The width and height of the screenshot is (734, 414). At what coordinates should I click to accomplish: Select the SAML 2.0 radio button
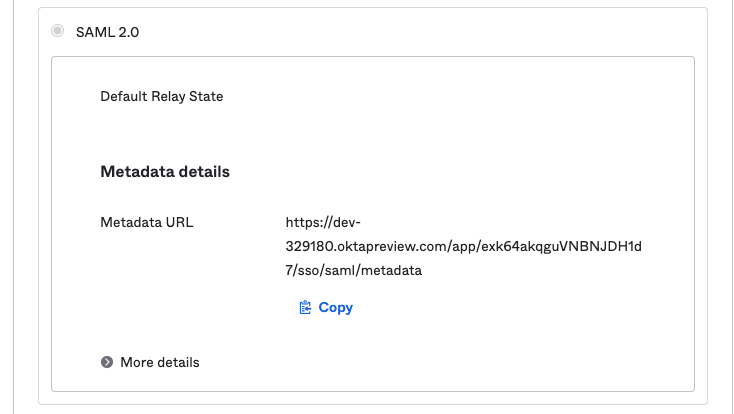coord(58,31)
